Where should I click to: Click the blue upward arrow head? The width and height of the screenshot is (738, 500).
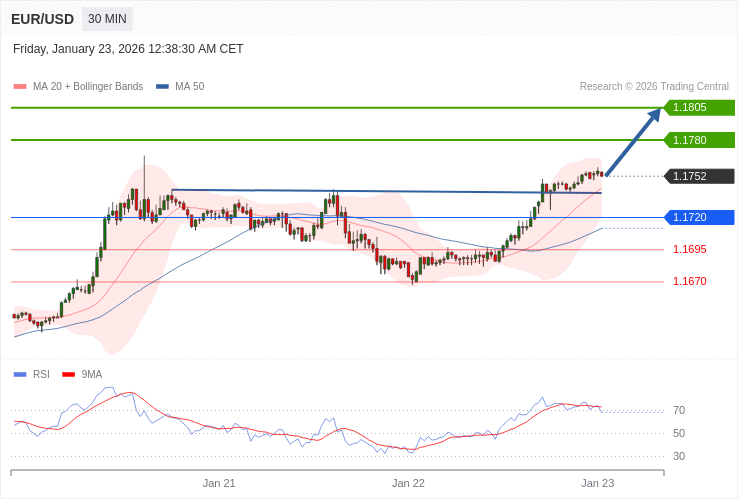(x=653, y=114)
